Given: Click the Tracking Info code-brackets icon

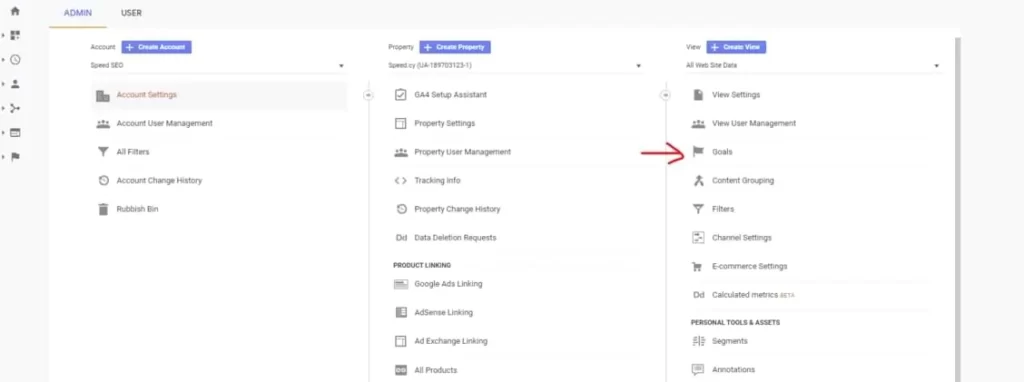Looking at the screenshot, I should click(x=400, y=181).
